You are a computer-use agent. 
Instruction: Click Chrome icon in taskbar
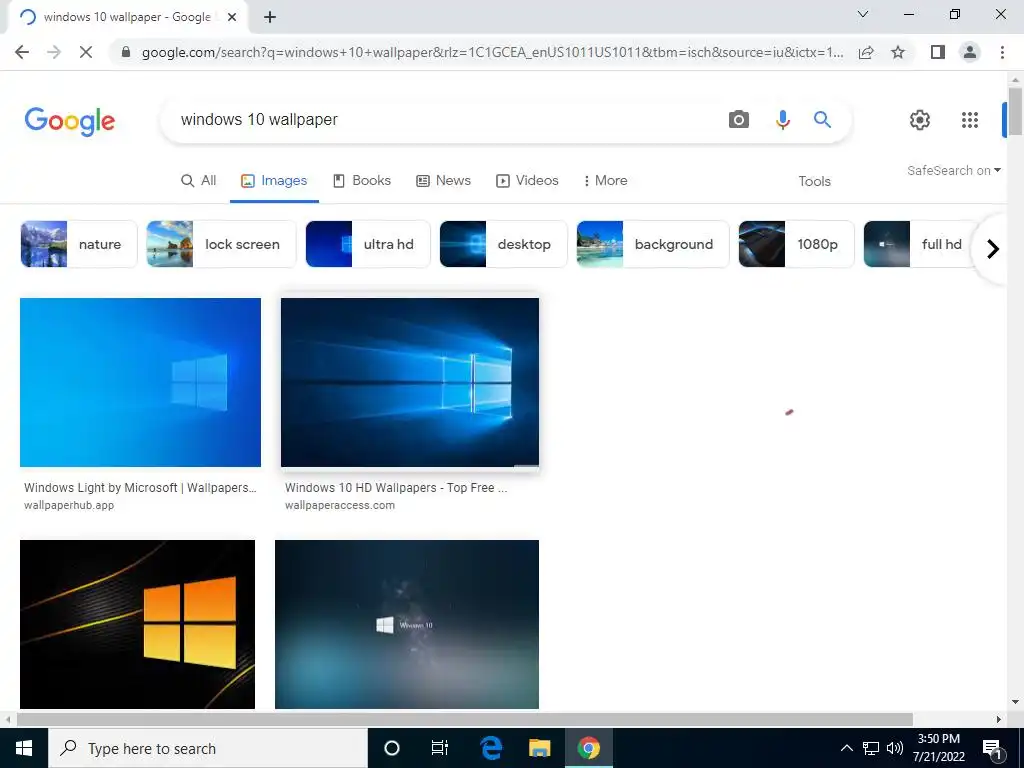point(588,748)
